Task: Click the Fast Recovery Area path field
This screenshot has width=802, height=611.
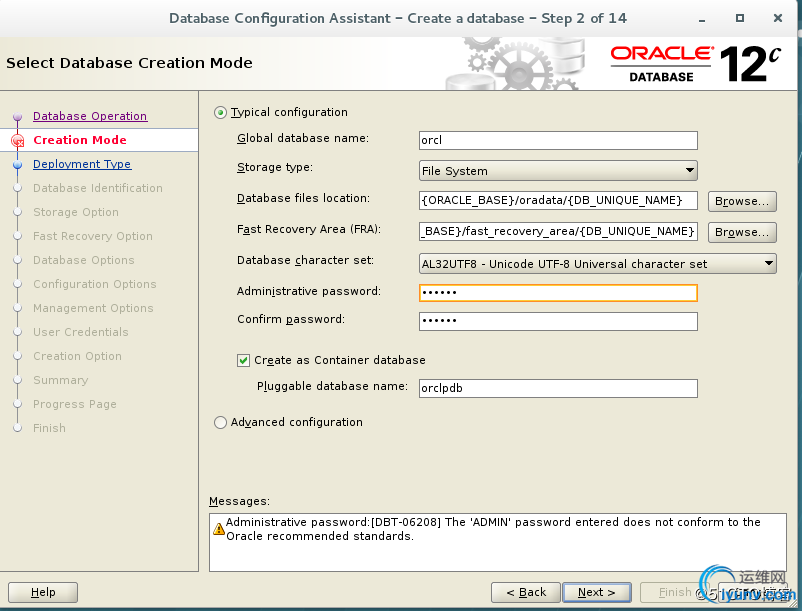Action: 558,231
